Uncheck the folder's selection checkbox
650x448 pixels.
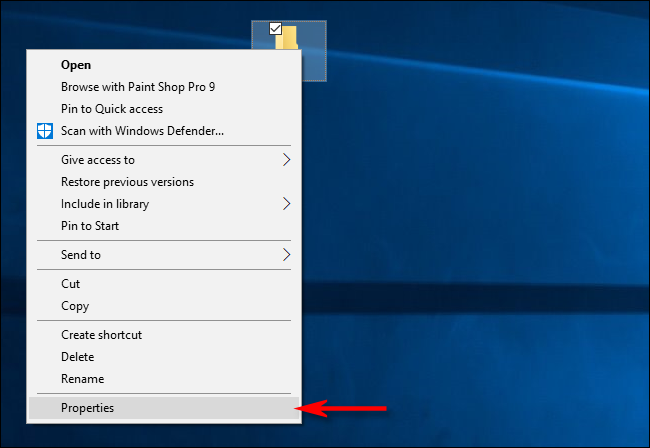pyautogui.click(x=276, y=28)
